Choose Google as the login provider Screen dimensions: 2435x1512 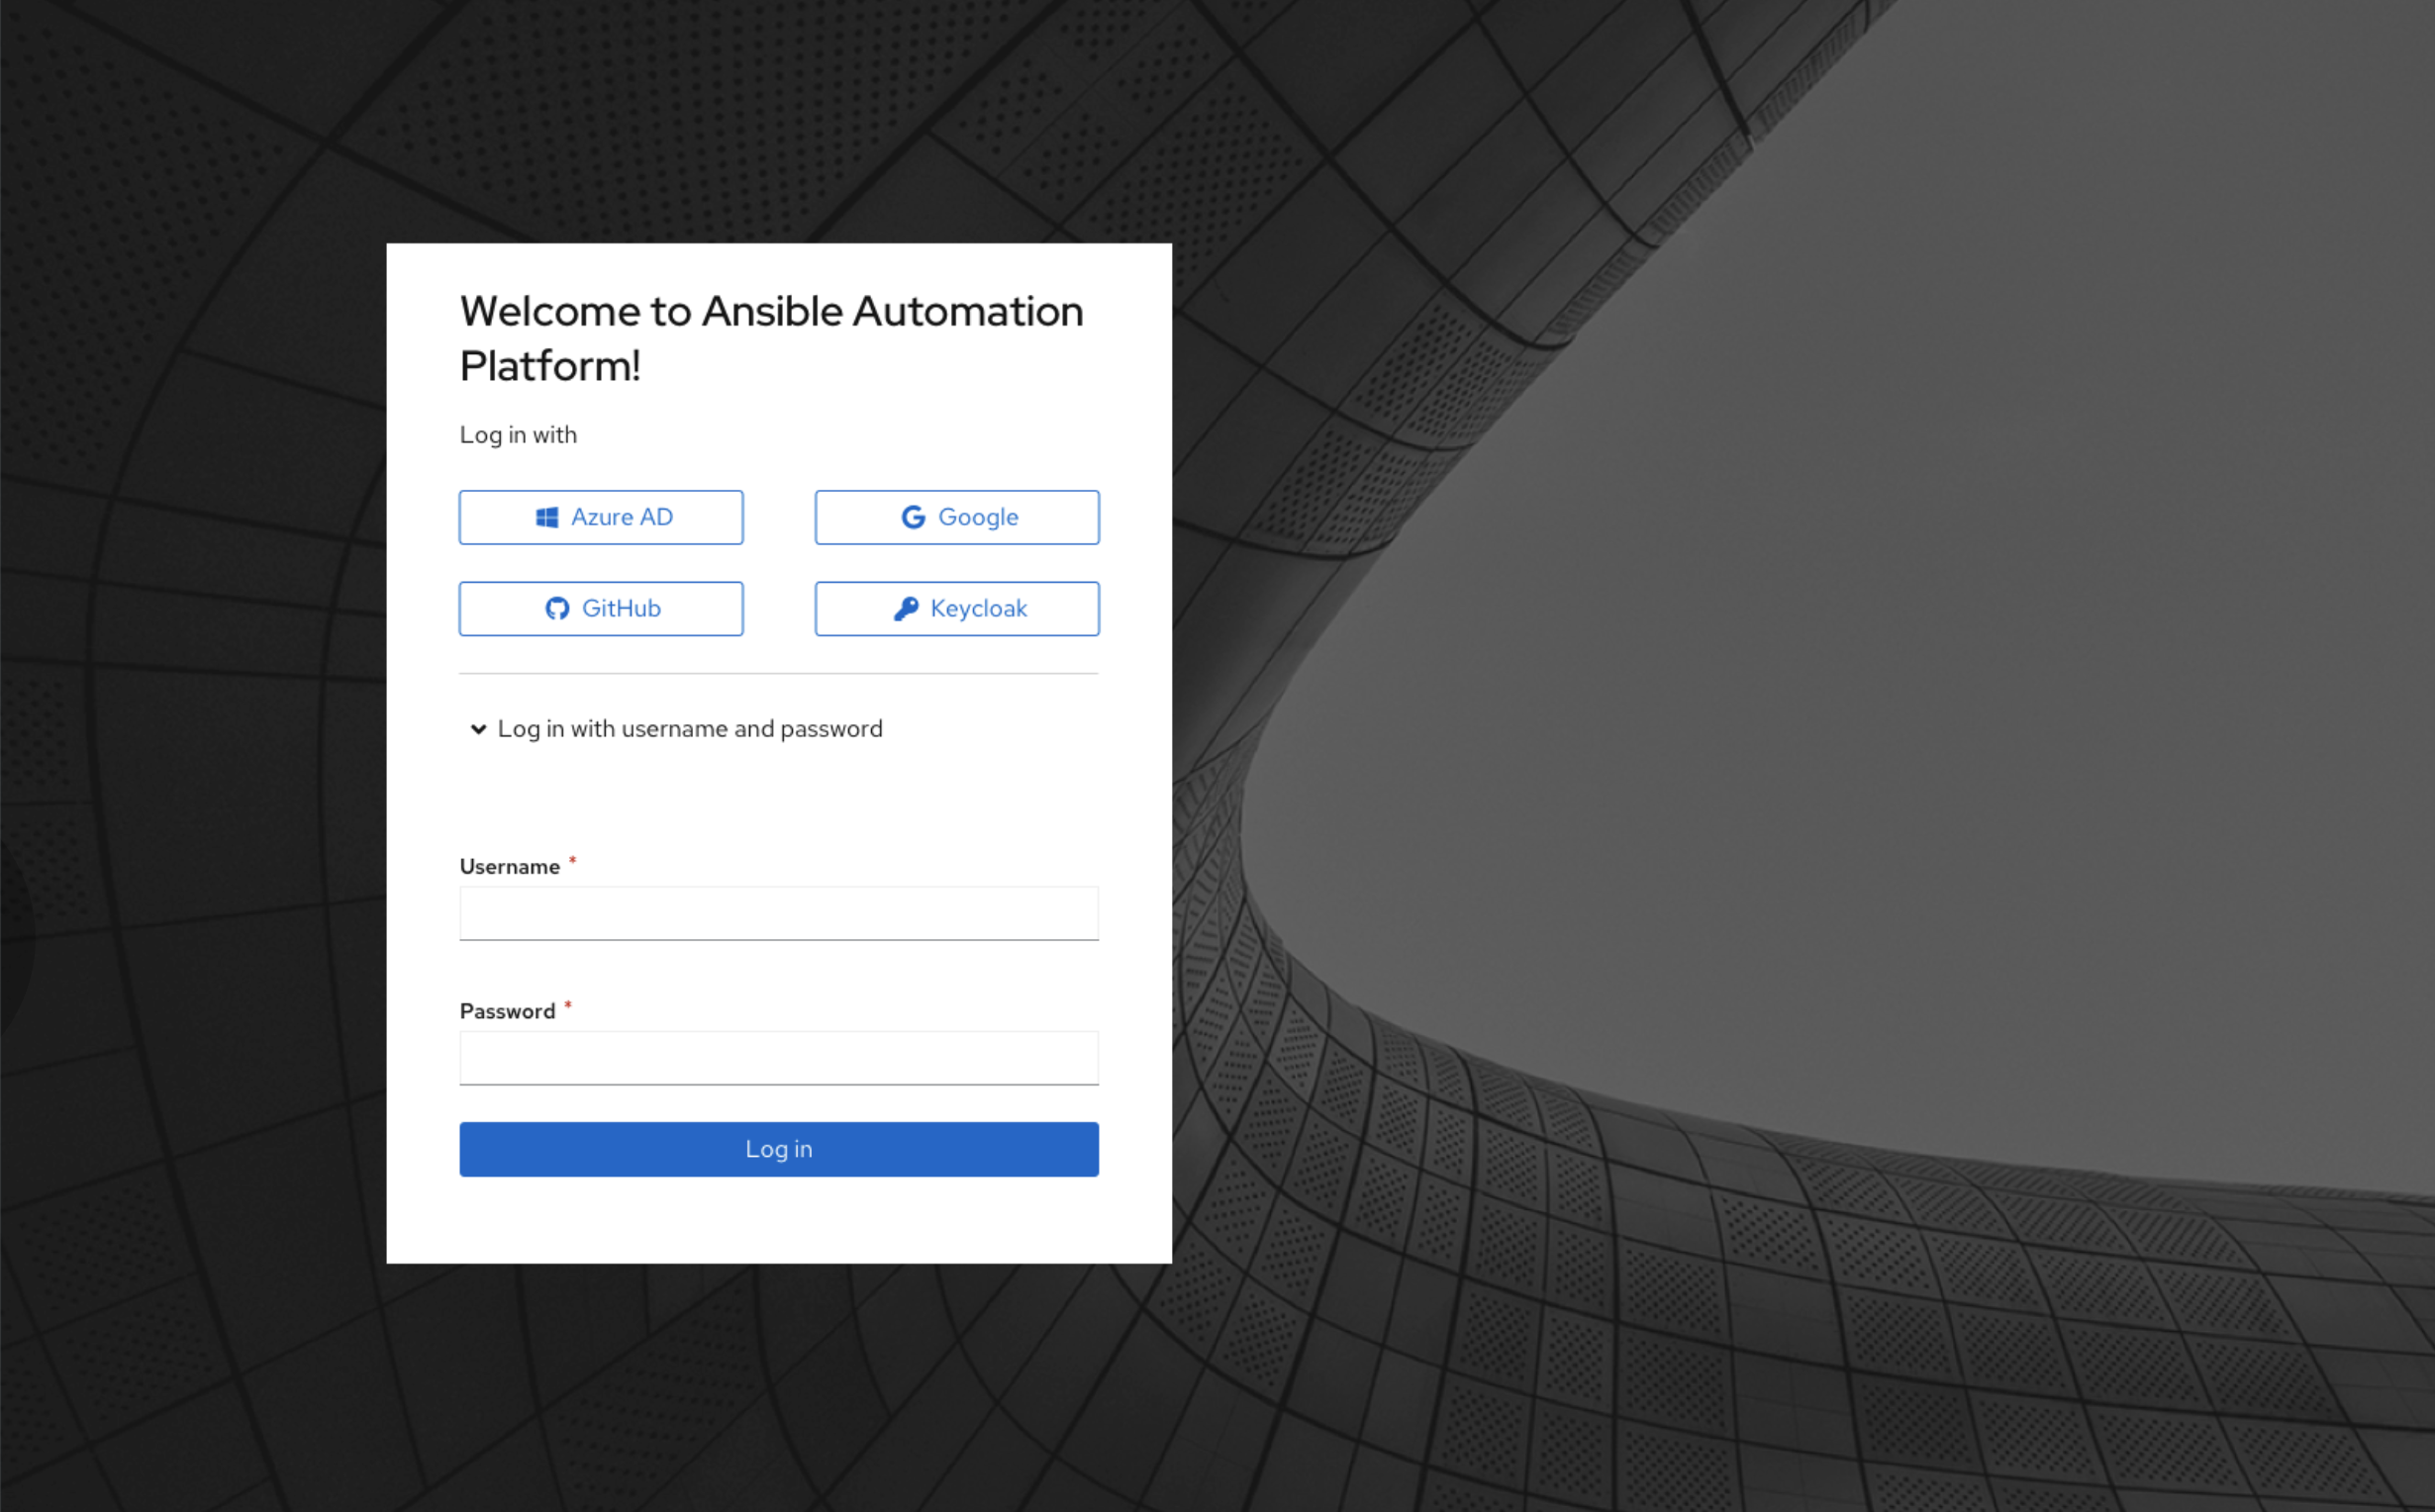(956, 517)
